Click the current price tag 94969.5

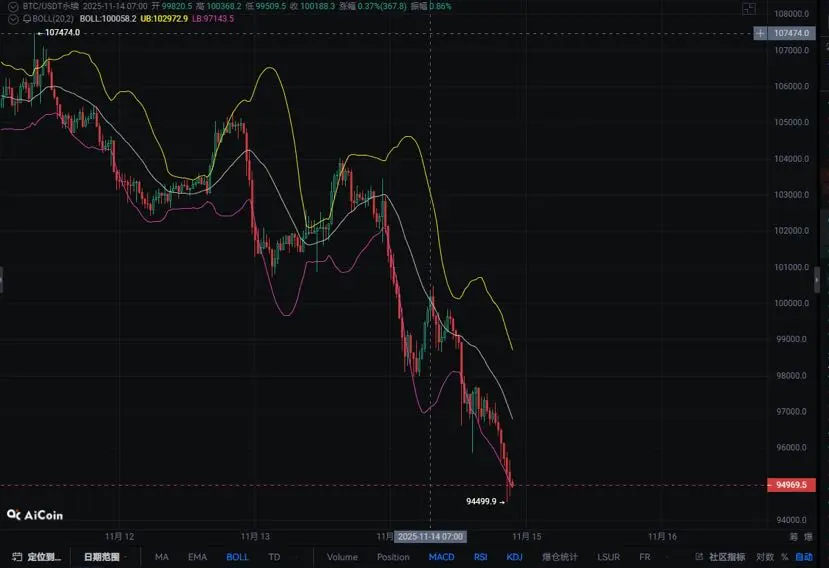(x=791, y=485)
